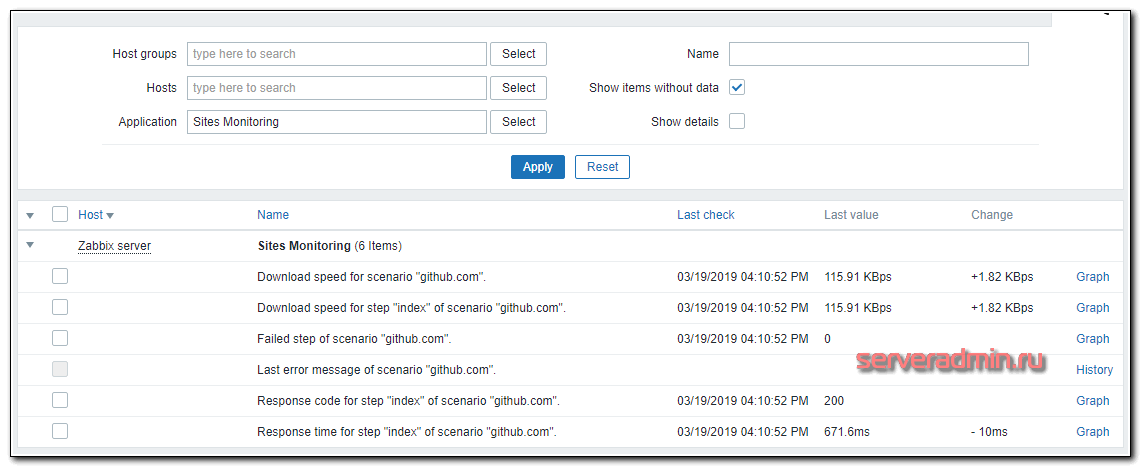Open Graph for Response time item

(1092, 432)
